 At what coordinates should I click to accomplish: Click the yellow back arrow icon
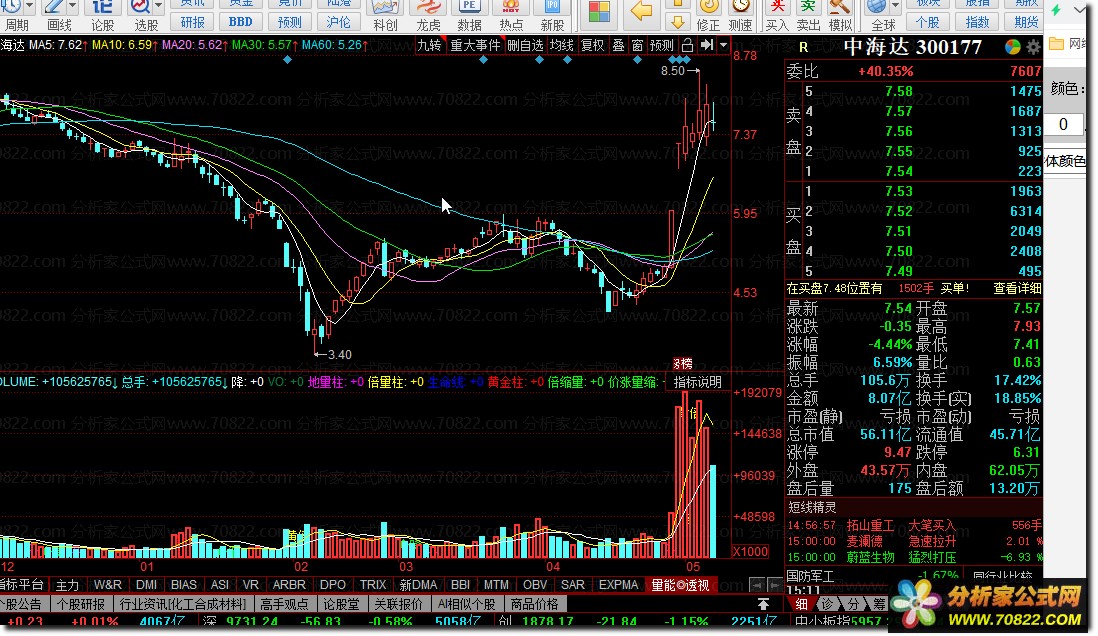point(641,11)
